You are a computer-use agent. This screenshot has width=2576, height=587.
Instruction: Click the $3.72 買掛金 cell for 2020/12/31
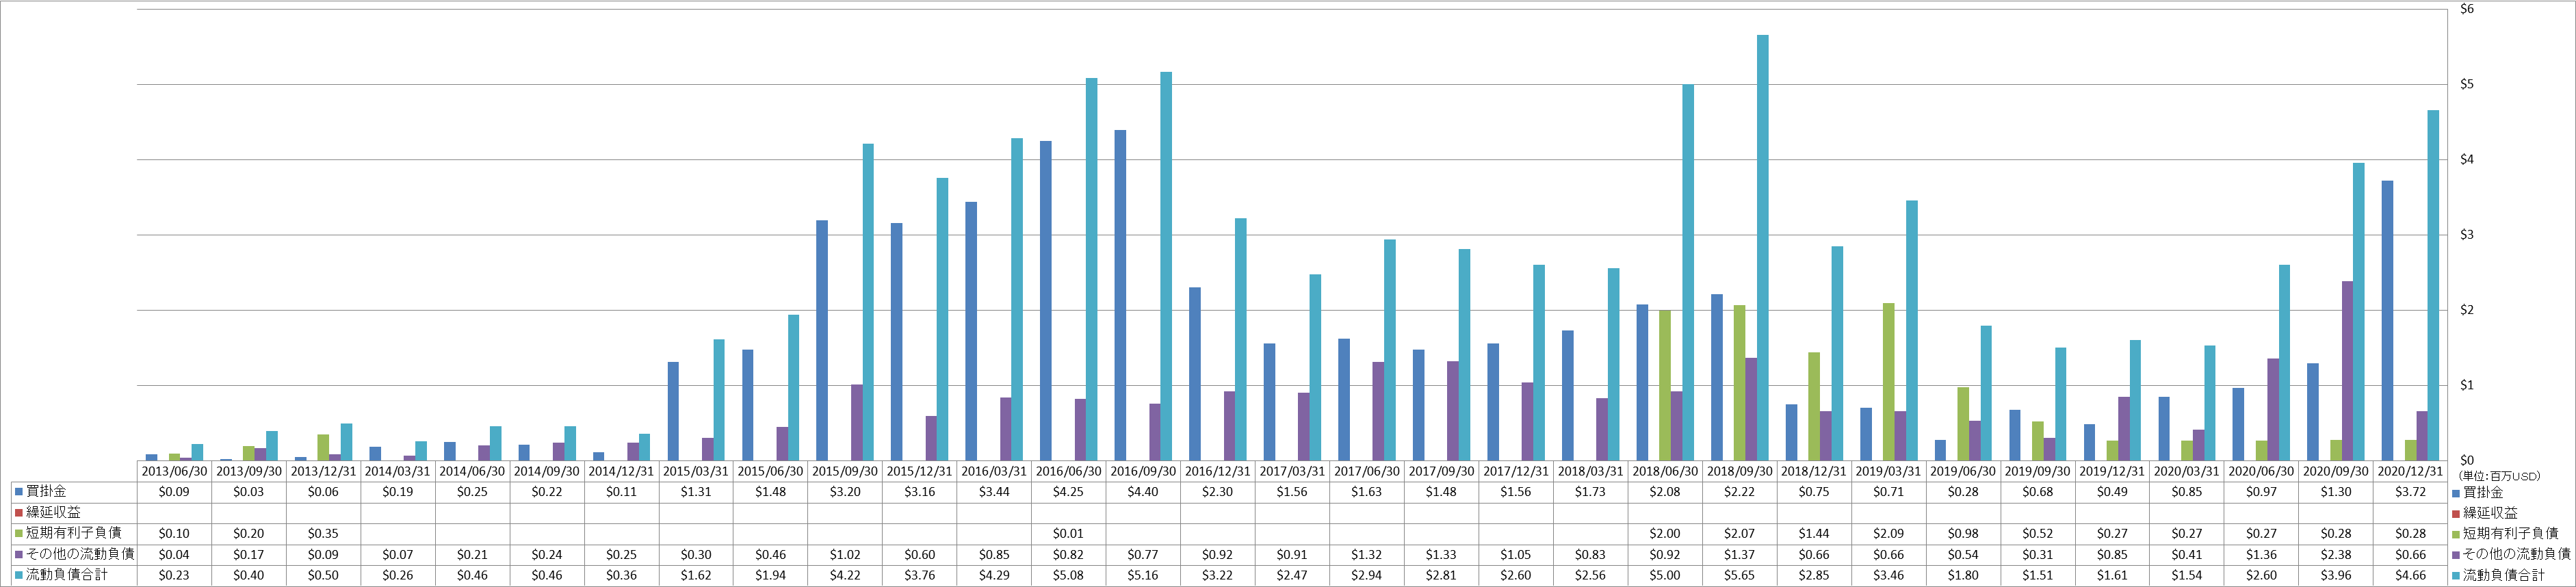point(2411,492)
